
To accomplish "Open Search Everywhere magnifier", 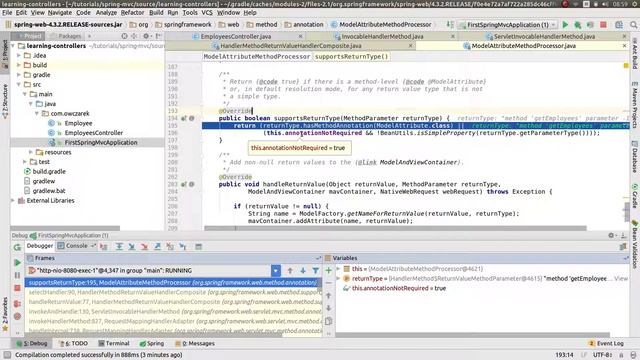I will 633,25.
